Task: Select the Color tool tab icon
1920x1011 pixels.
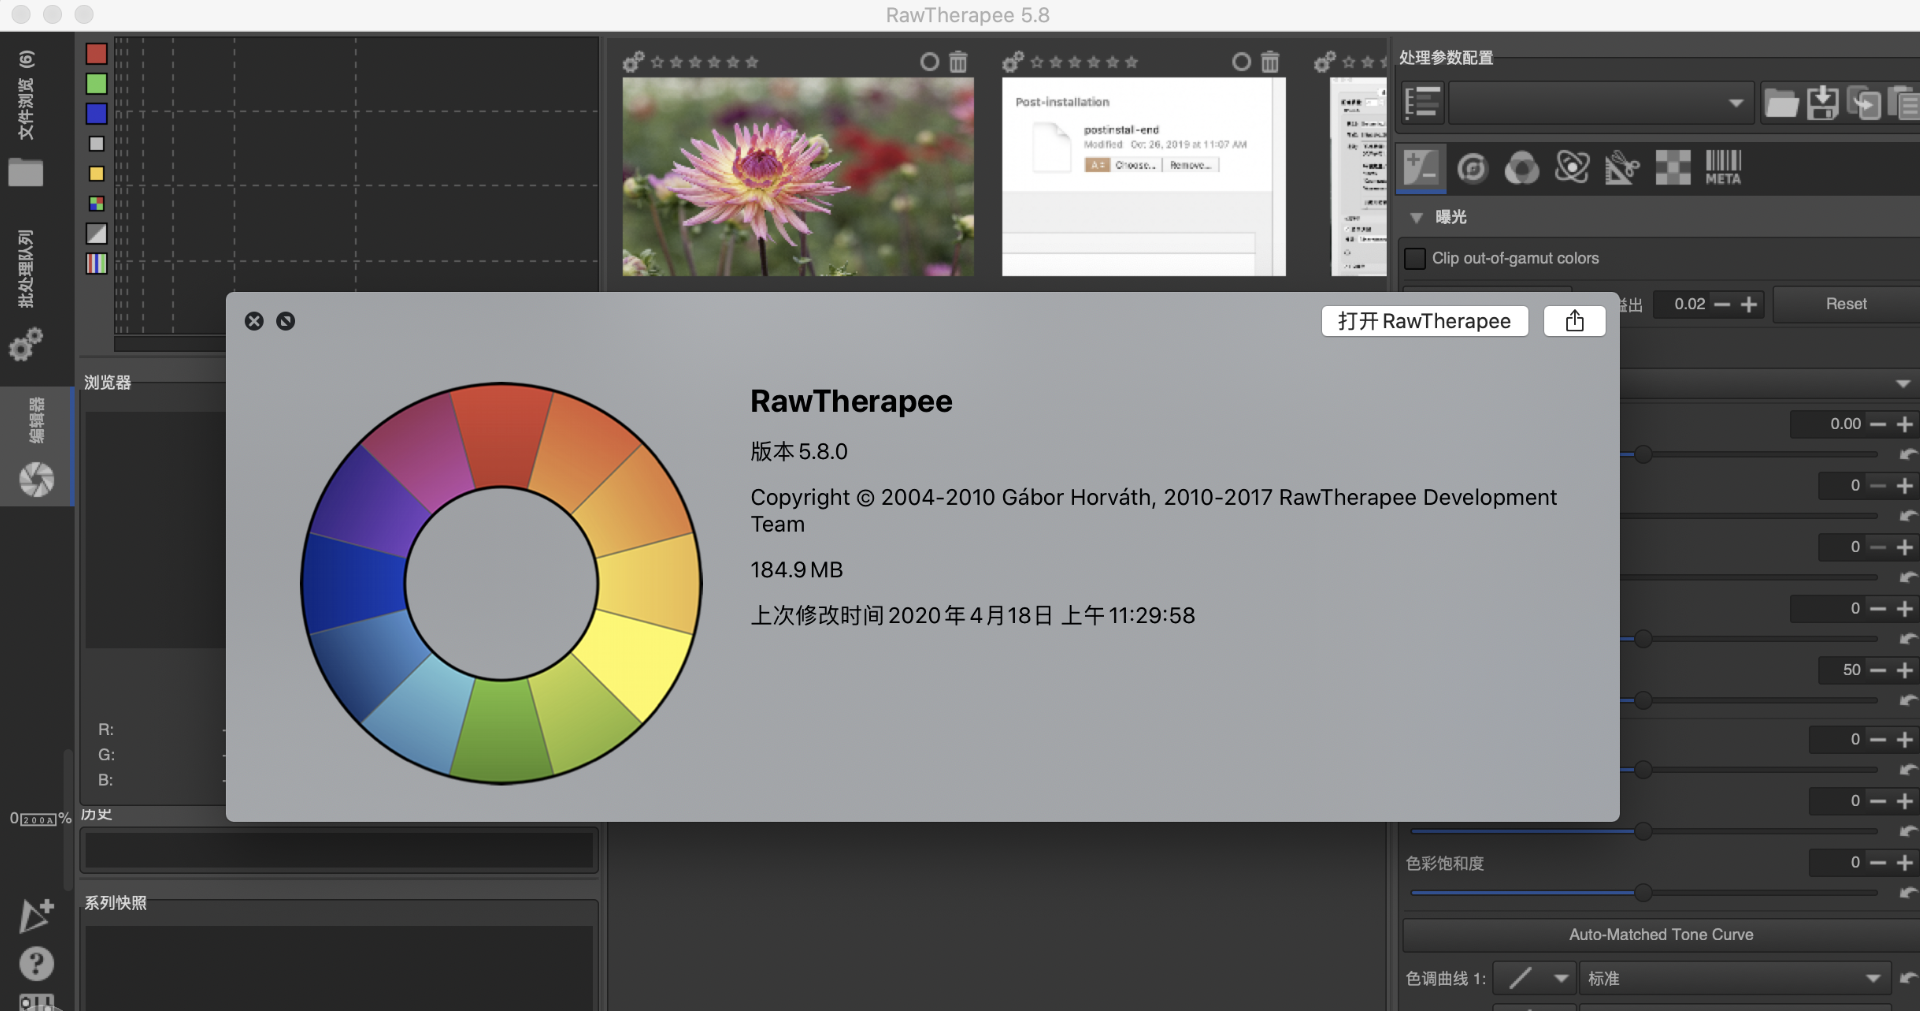Action: coord(1522,168)
